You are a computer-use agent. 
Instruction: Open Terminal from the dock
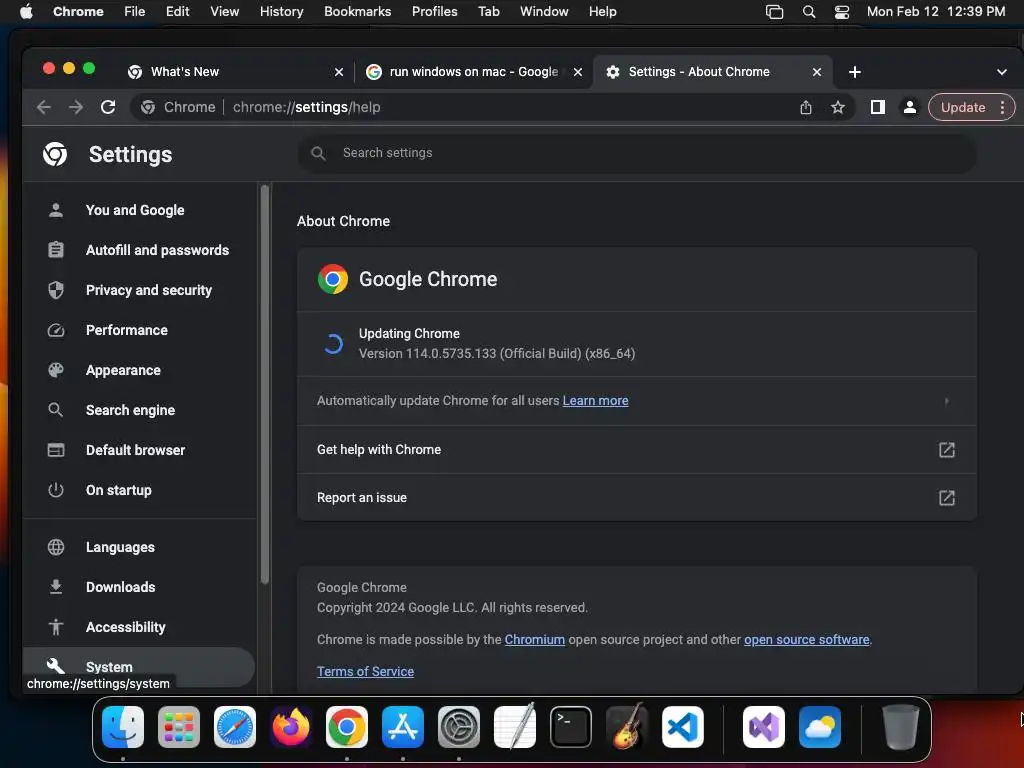pos(571,727)
